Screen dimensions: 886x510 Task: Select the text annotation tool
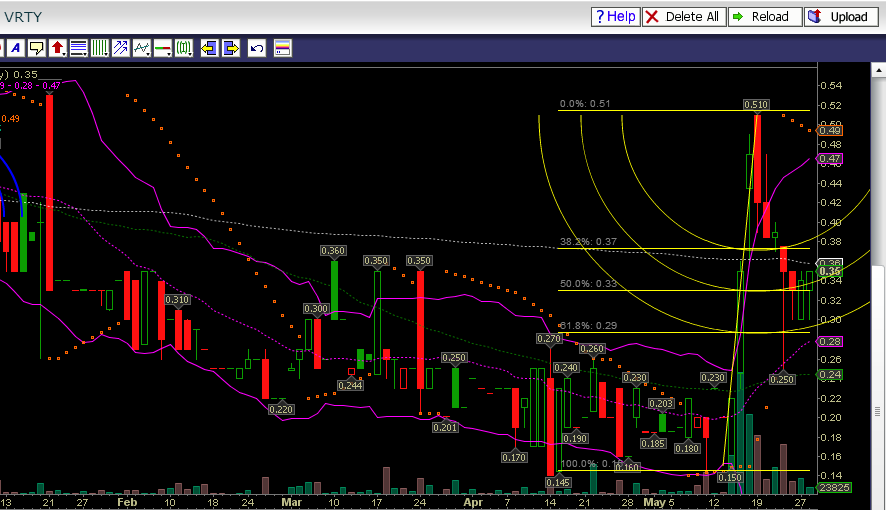coord(16,49)
